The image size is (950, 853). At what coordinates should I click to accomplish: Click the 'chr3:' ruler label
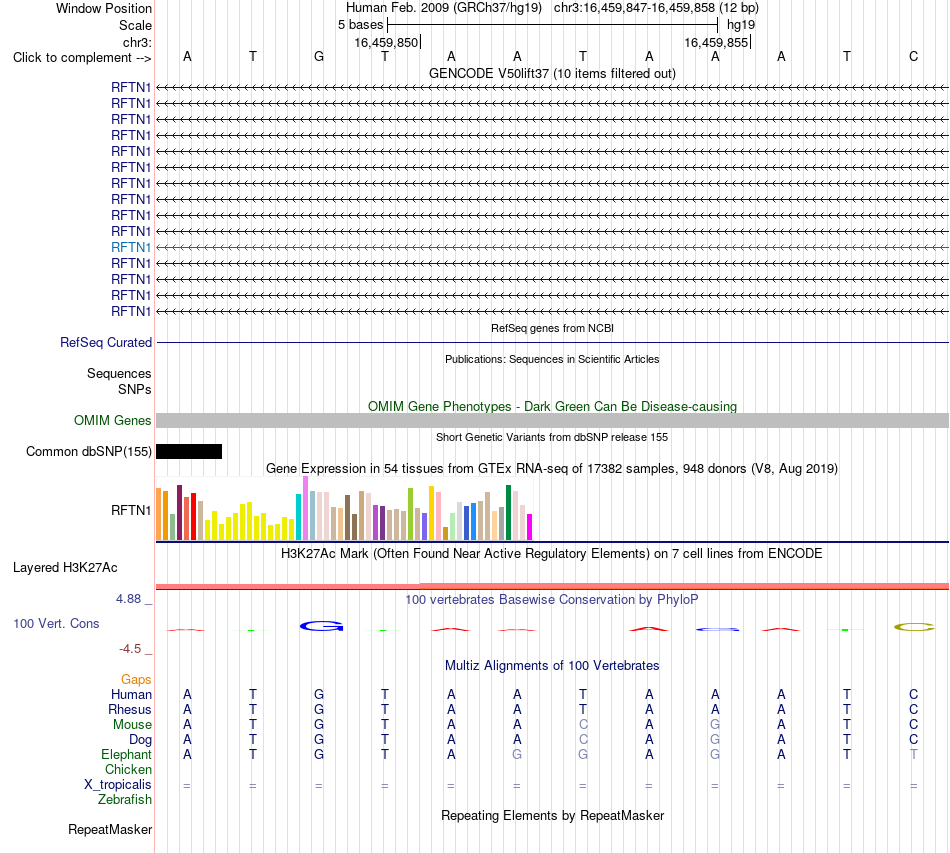[137, 42]
